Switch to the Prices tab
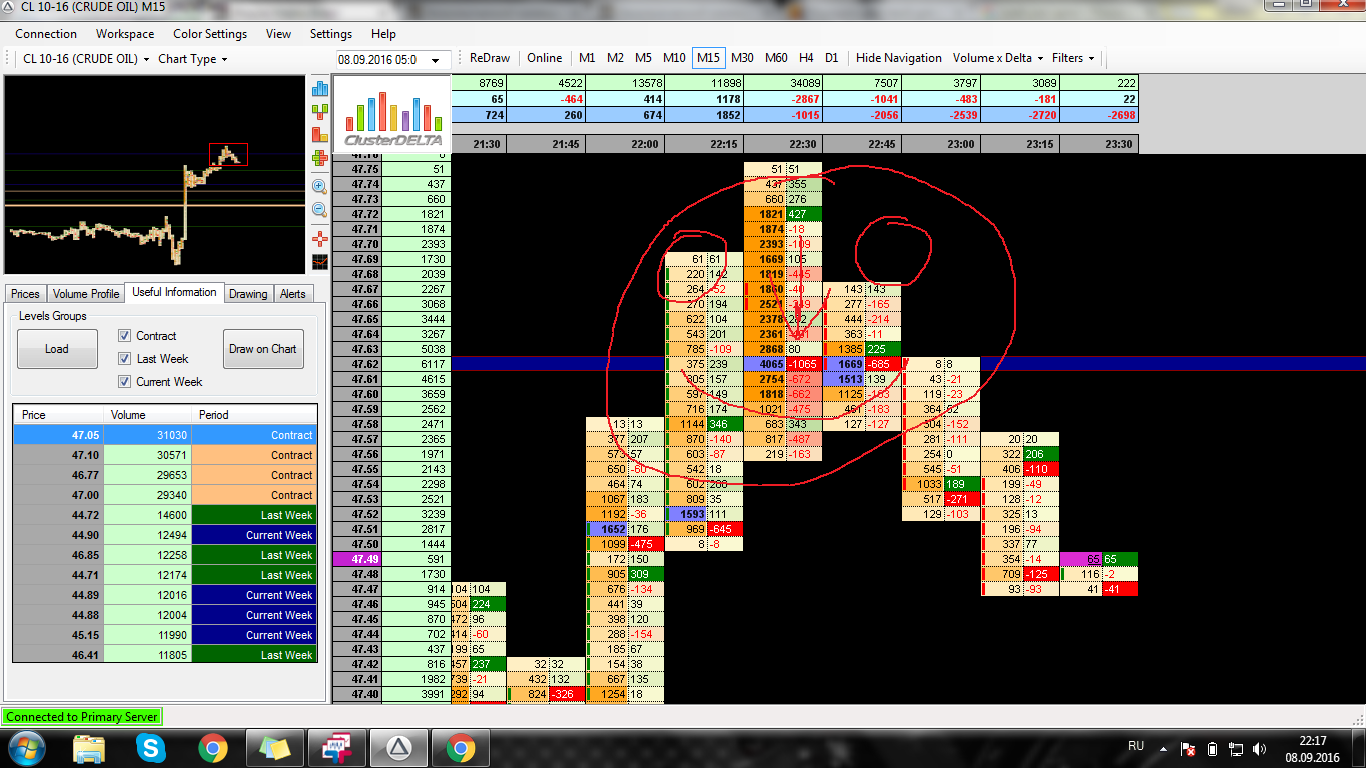This screenshot has width=1366, height=768. (25, 293)
